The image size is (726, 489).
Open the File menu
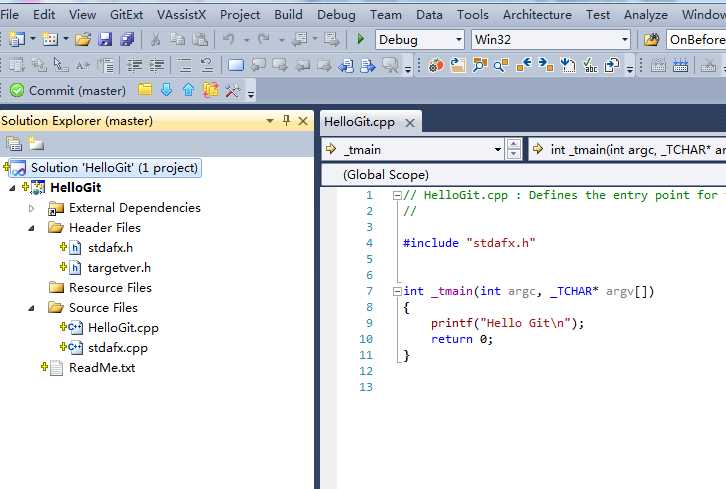(10, 15)
